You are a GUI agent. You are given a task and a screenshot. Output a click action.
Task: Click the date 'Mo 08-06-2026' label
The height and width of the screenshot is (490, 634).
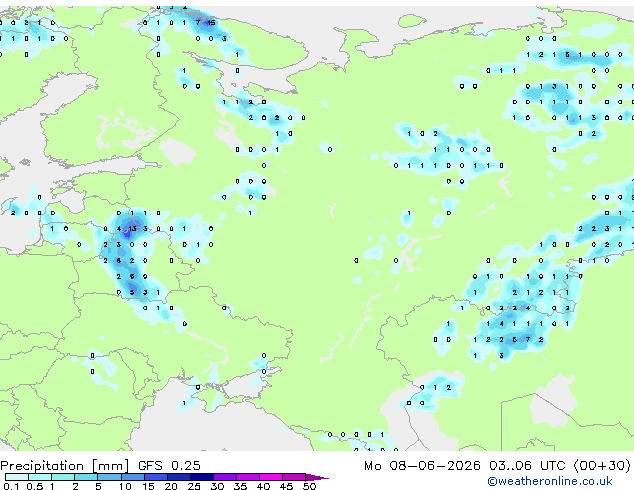coord(422,466)
